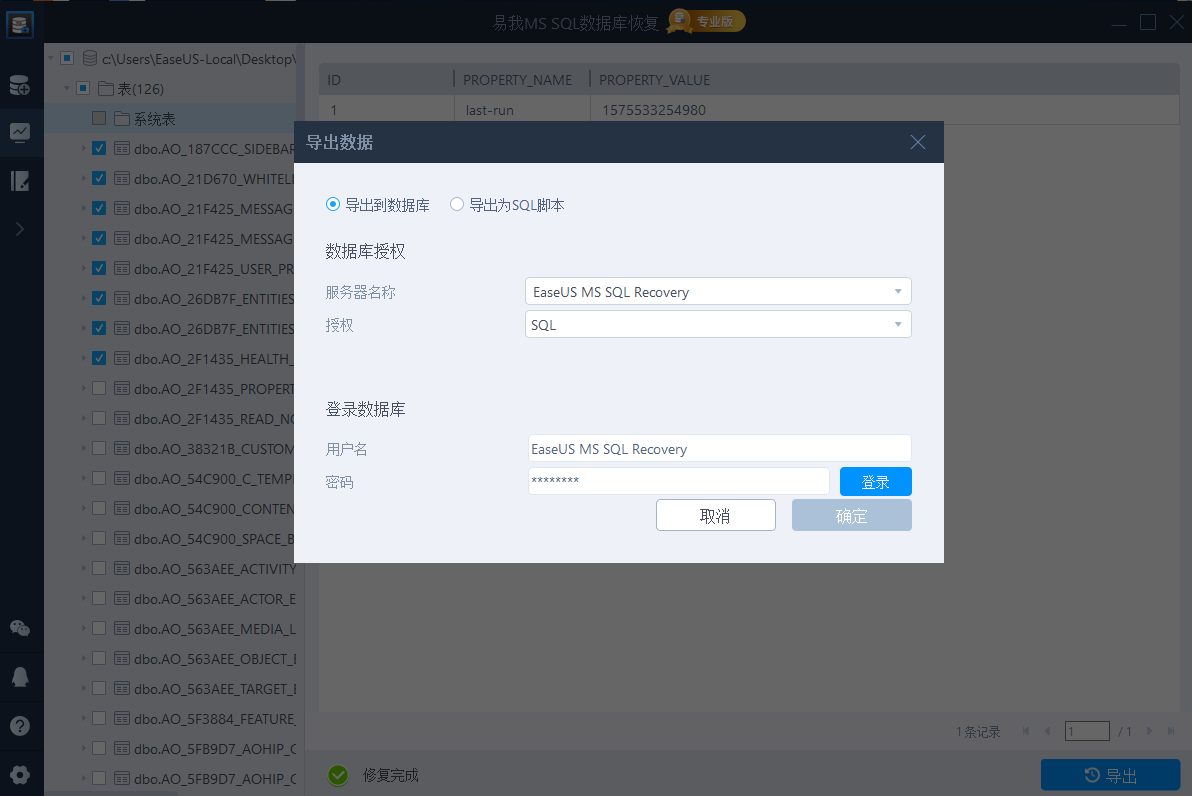The width and height of the screenshot is (1192, 796).
Task: Close the 导出数据 dialog with X
Action: (918, 142)
